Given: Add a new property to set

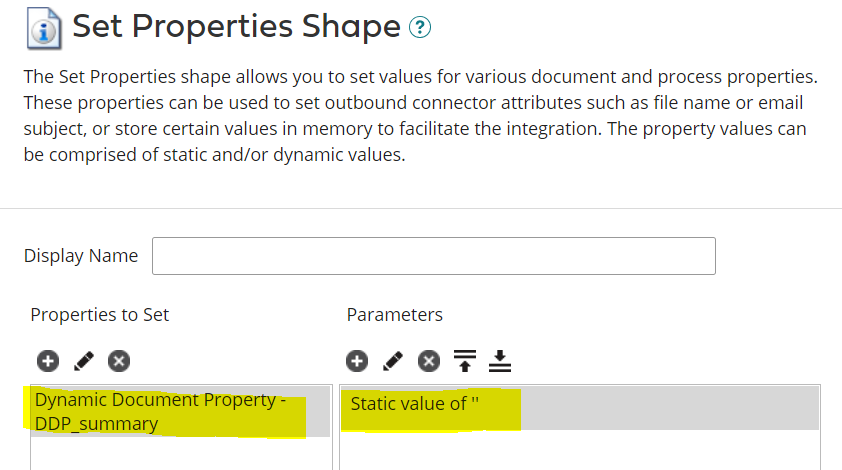Looking at the screenshot, I should point(48,361).
